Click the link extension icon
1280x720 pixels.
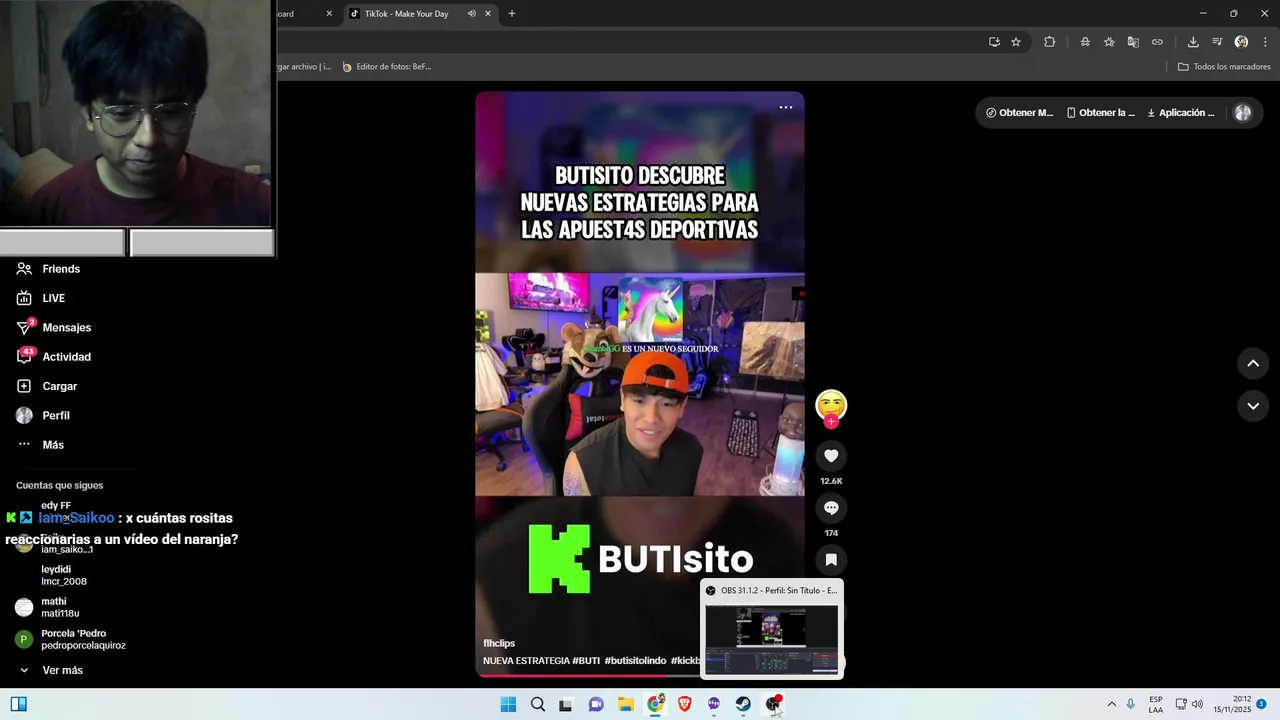point(1157,42)
